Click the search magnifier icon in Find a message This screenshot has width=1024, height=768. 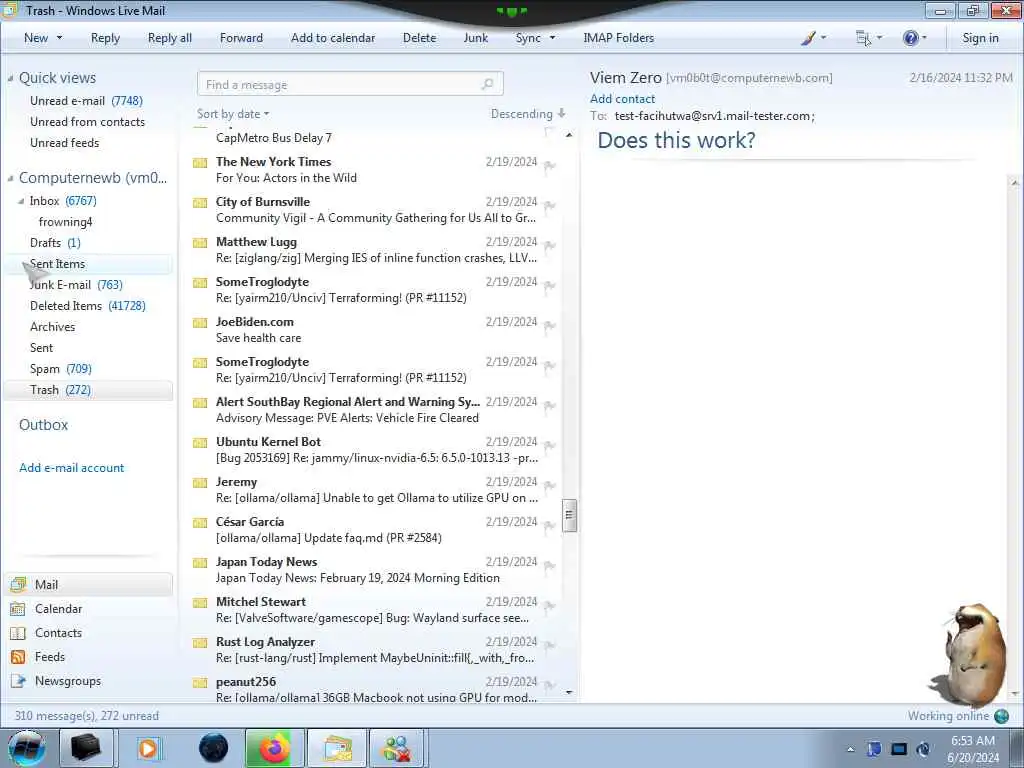(x=487, y=84)
